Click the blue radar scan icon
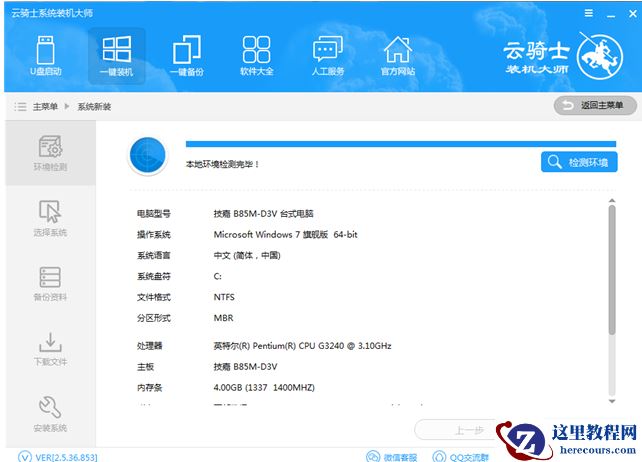 147,156
